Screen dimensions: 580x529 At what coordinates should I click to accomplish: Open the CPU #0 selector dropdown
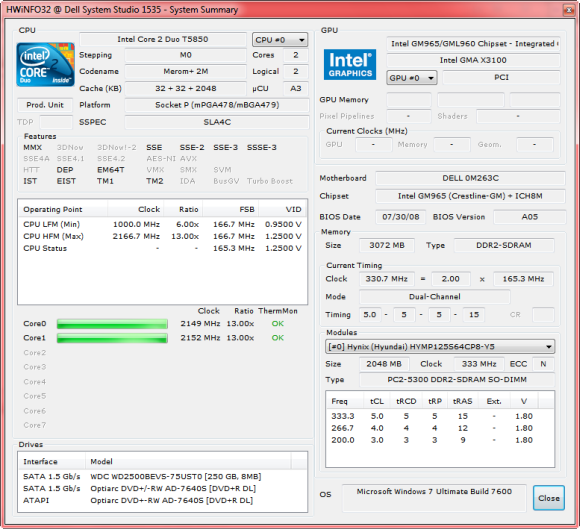(x=280, y=40)
